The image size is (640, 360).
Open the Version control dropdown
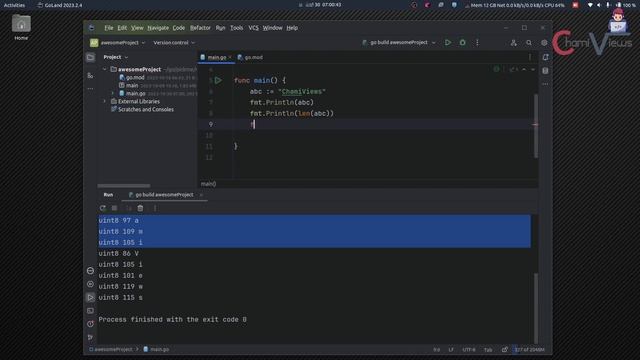174,42
